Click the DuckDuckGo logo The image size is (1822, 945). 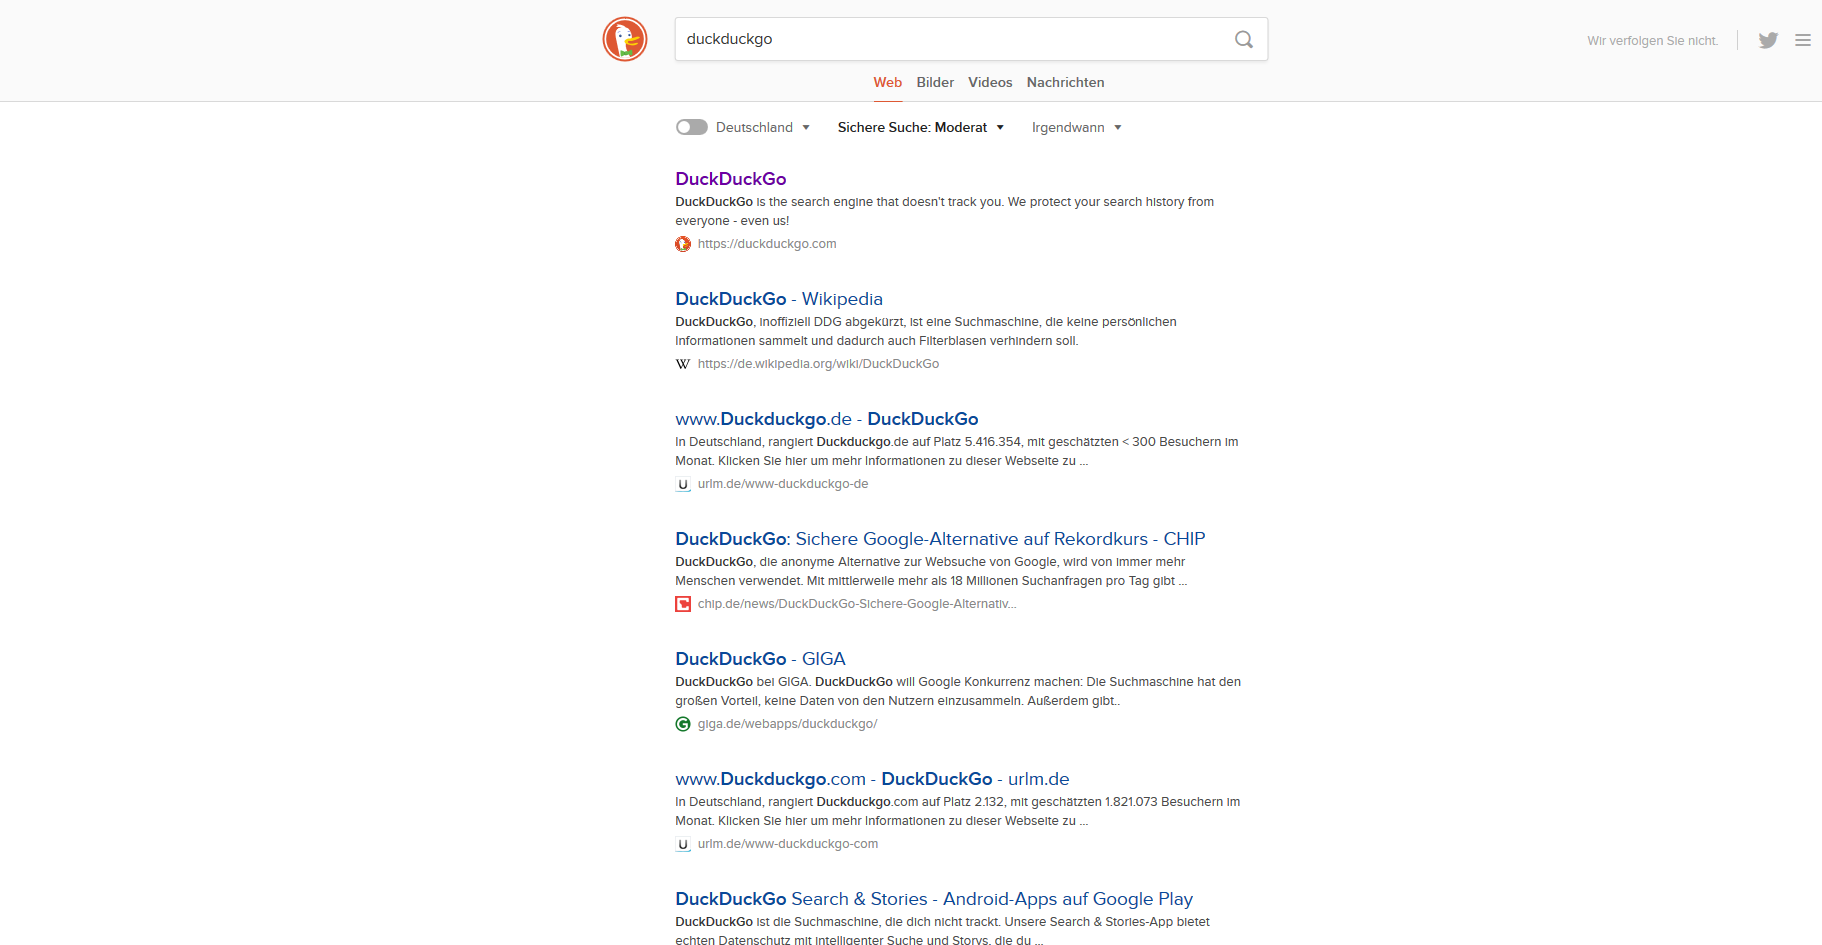pos(625,39)
